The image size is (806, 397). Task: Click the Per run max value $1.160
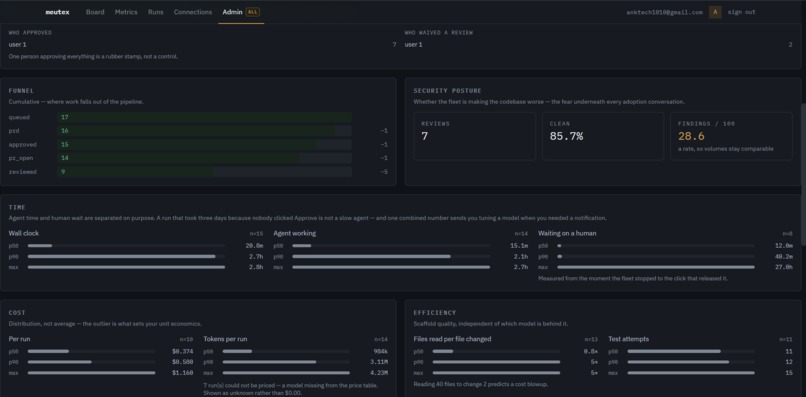182,373
